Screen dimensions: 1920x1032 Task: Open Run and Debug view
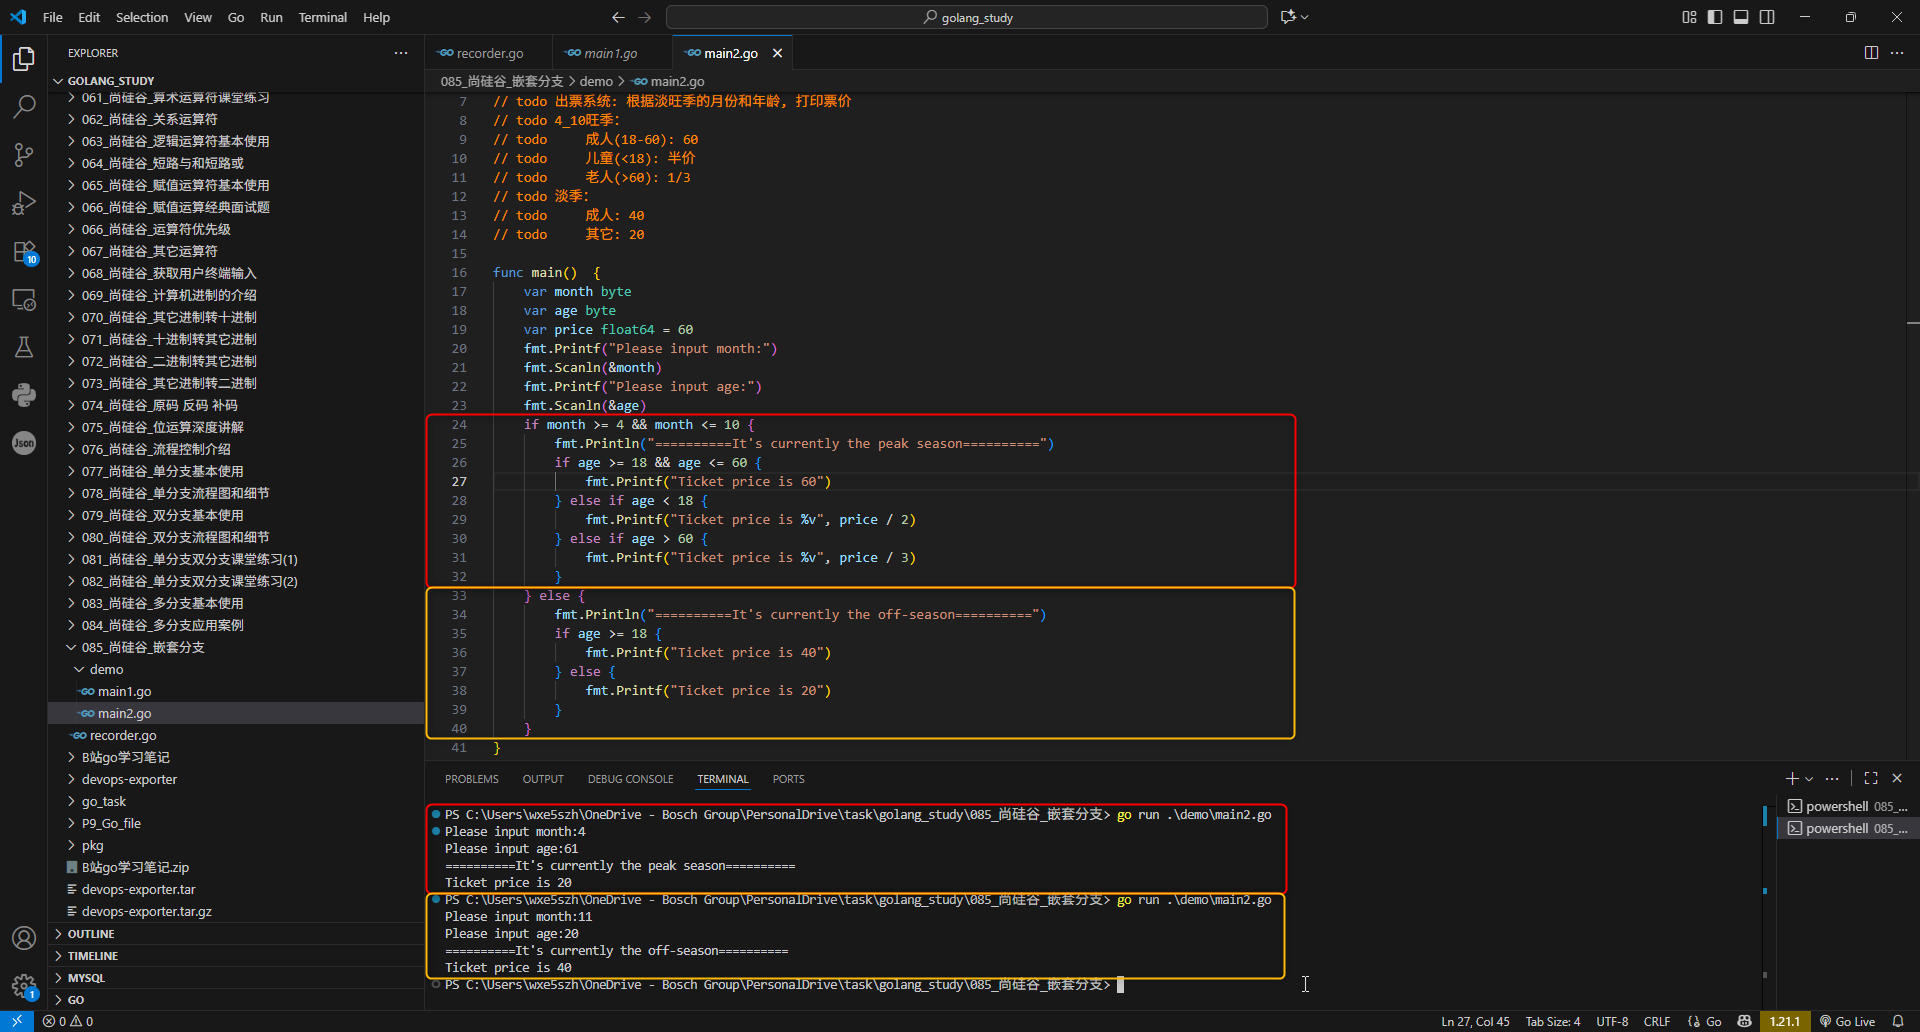pyautogui.click(x=24, y=203)
